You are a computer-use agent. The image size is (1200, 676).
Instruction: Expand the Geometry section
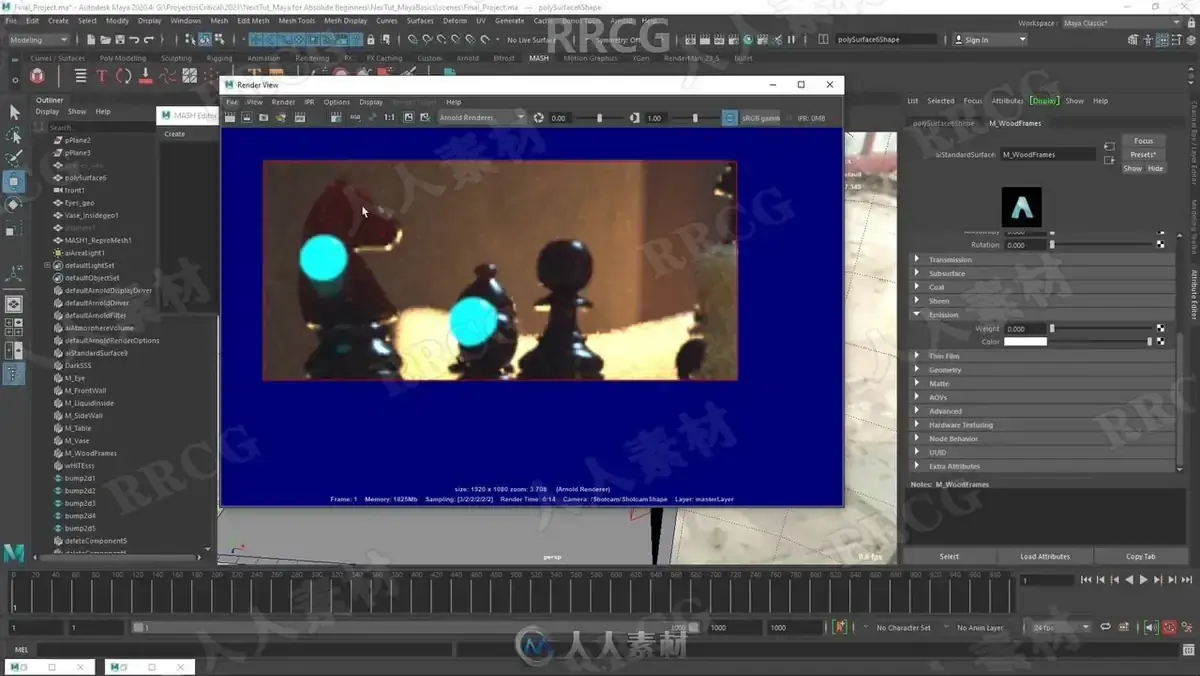pyautogui.click(x=1043, y=370)
